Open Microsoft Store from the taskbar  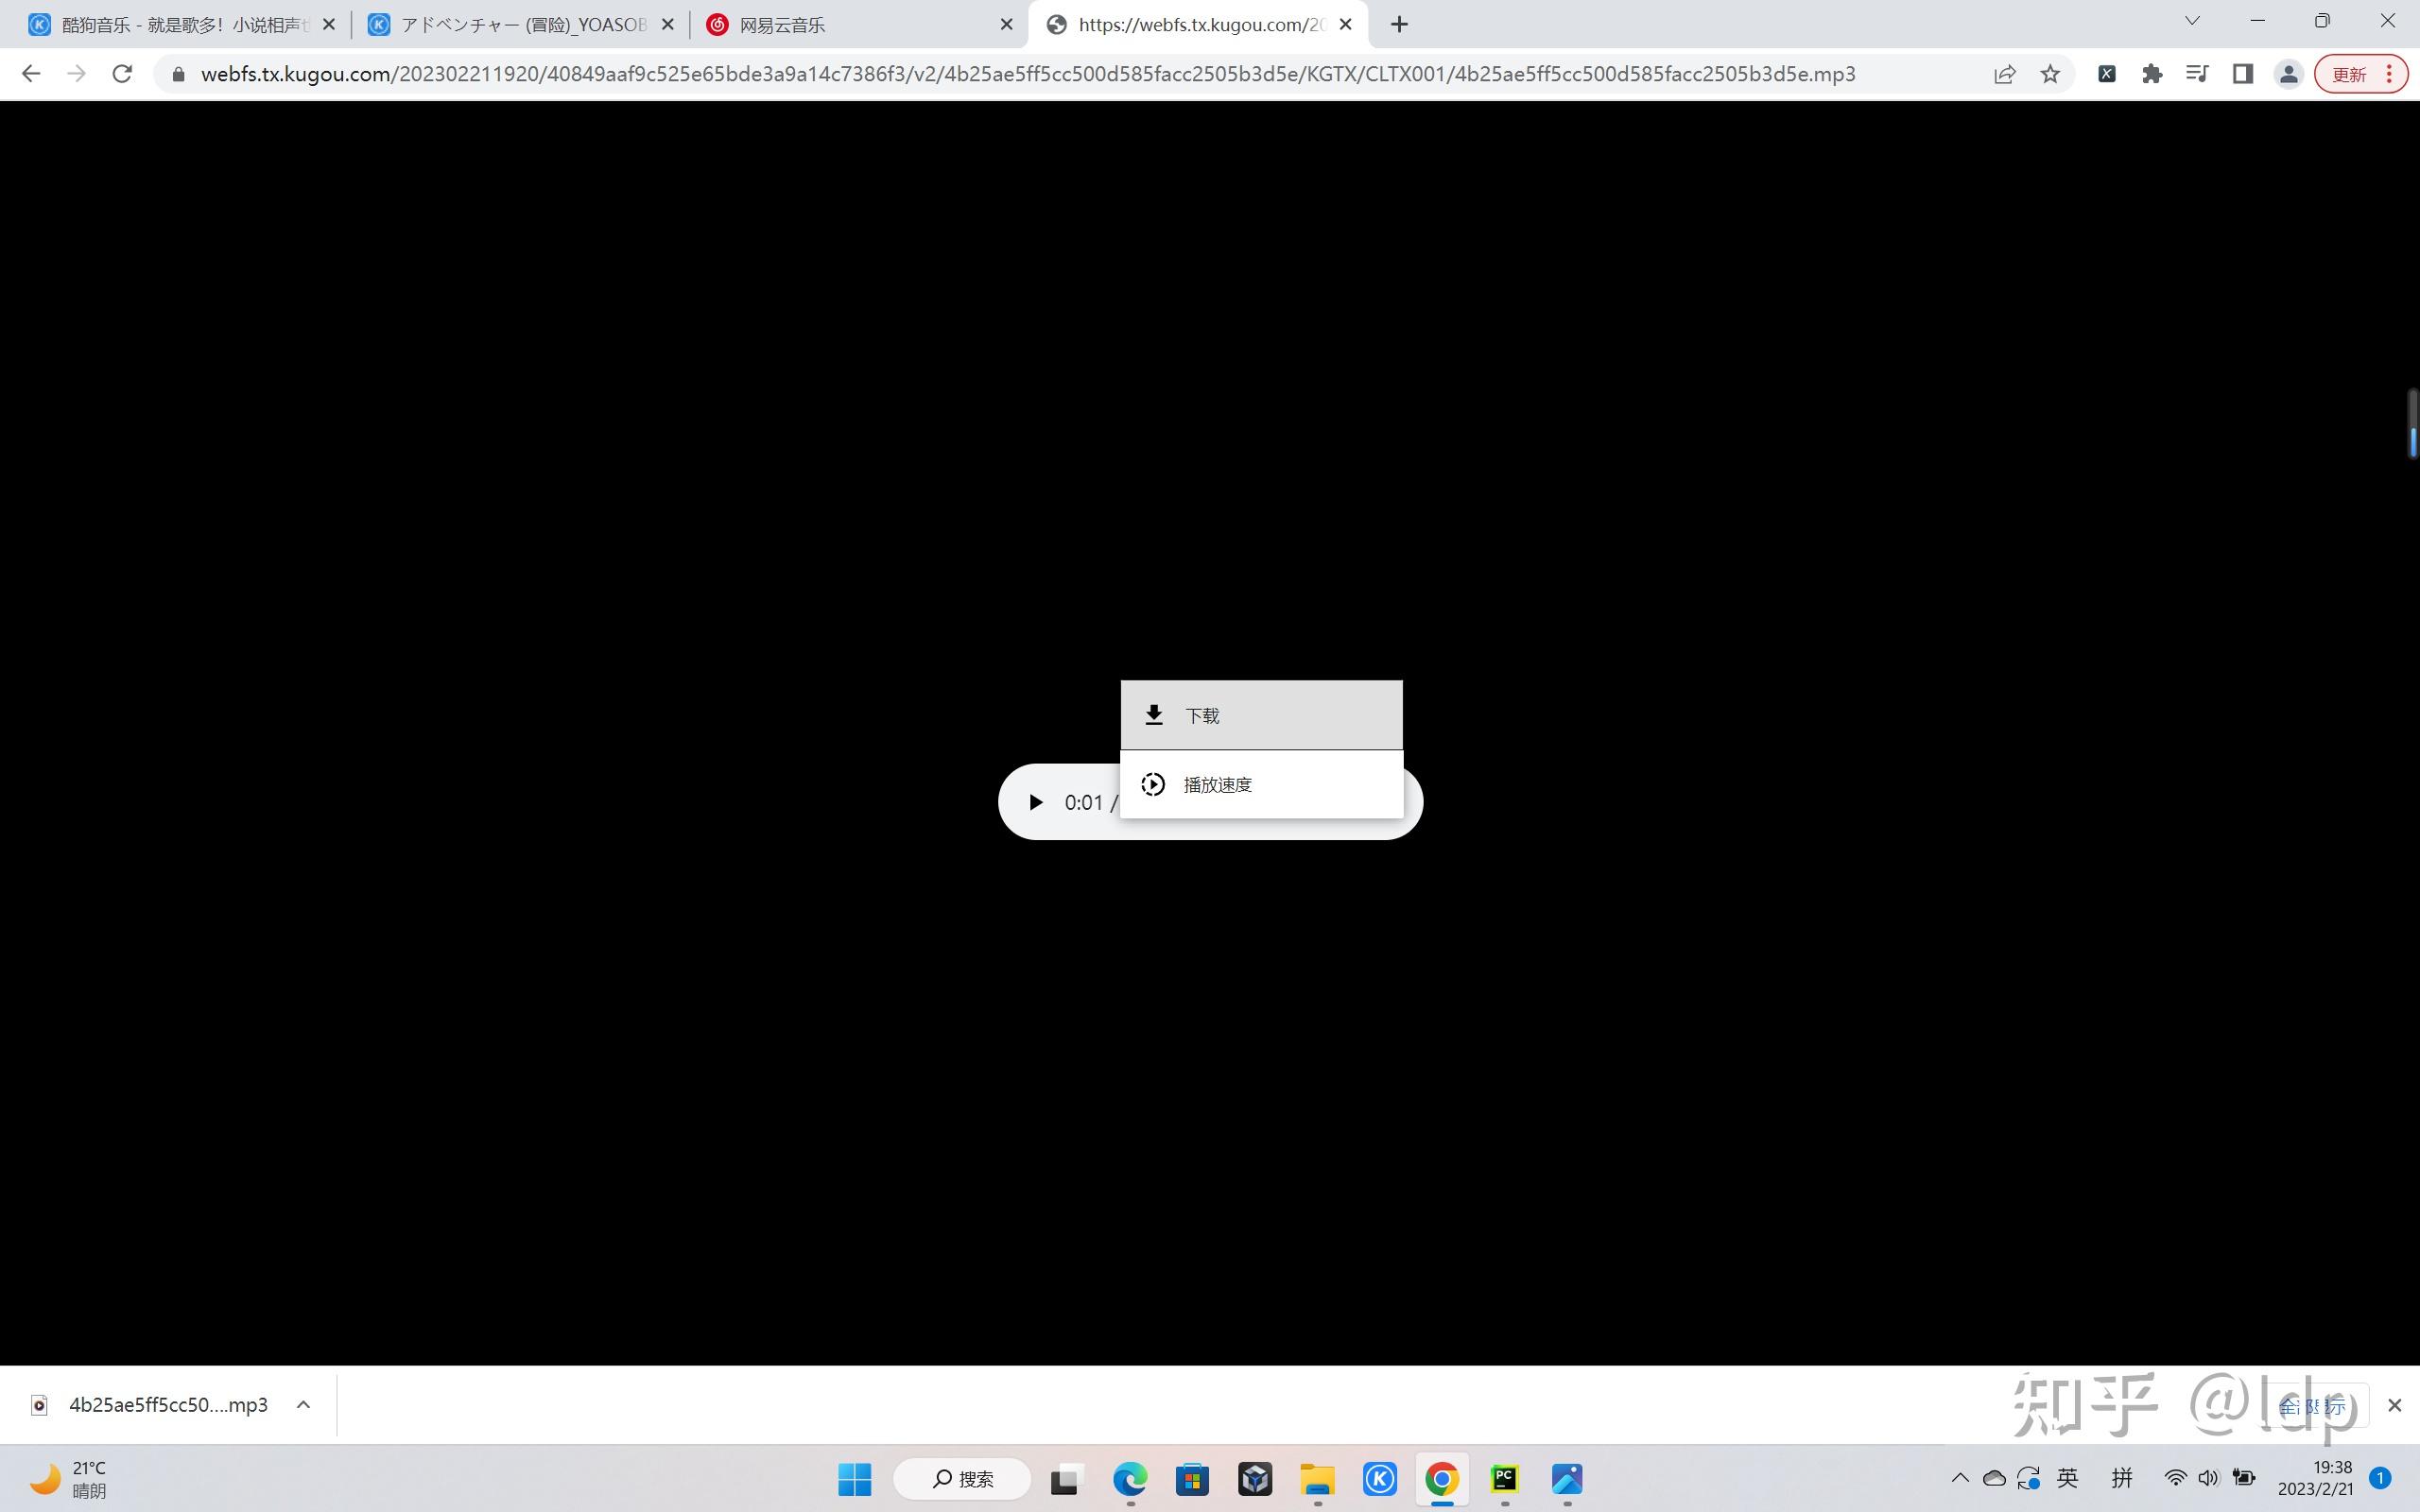1192,1479
